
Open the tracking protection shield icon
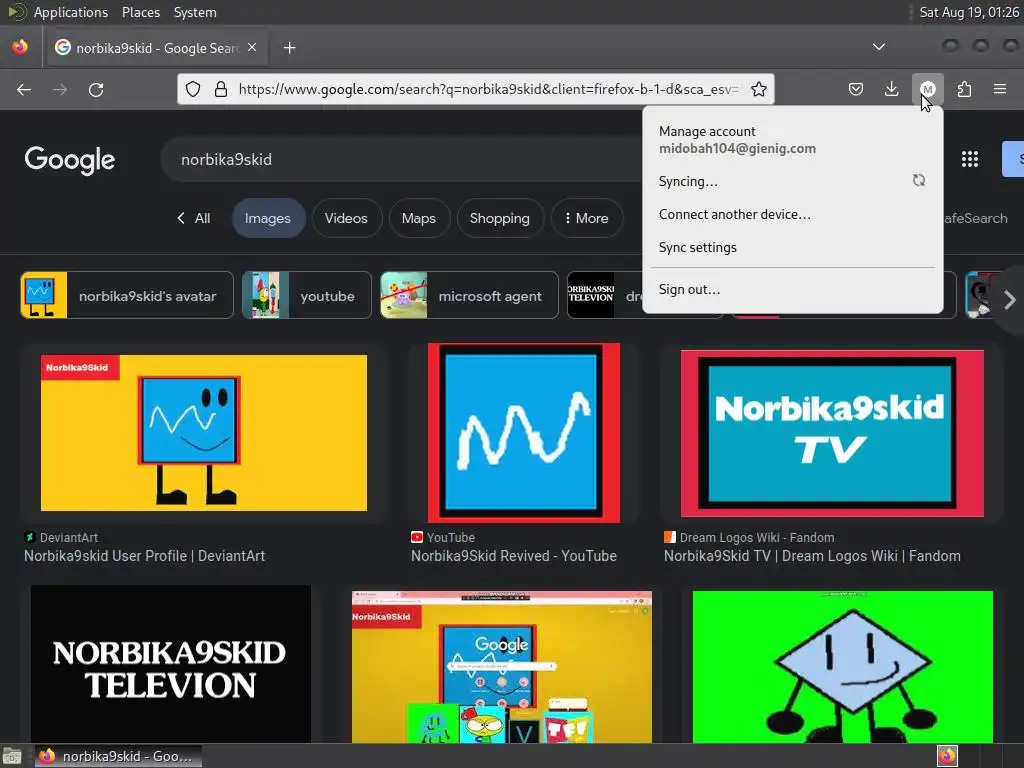coord(193,89)
